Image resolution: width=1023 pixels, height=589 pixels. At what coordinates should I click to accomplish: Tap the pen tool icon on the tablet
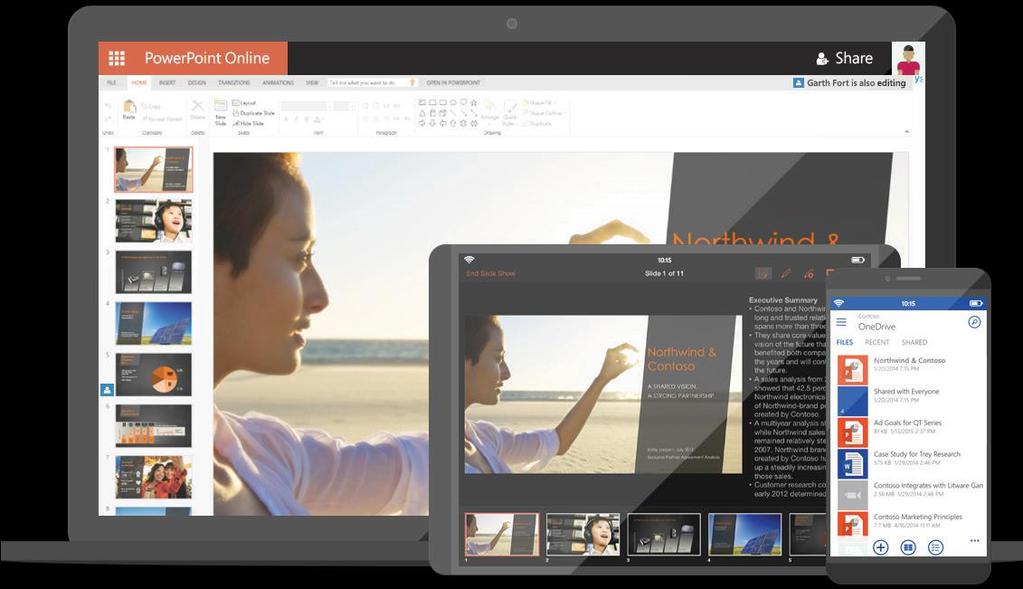click(x=786, y=274)
